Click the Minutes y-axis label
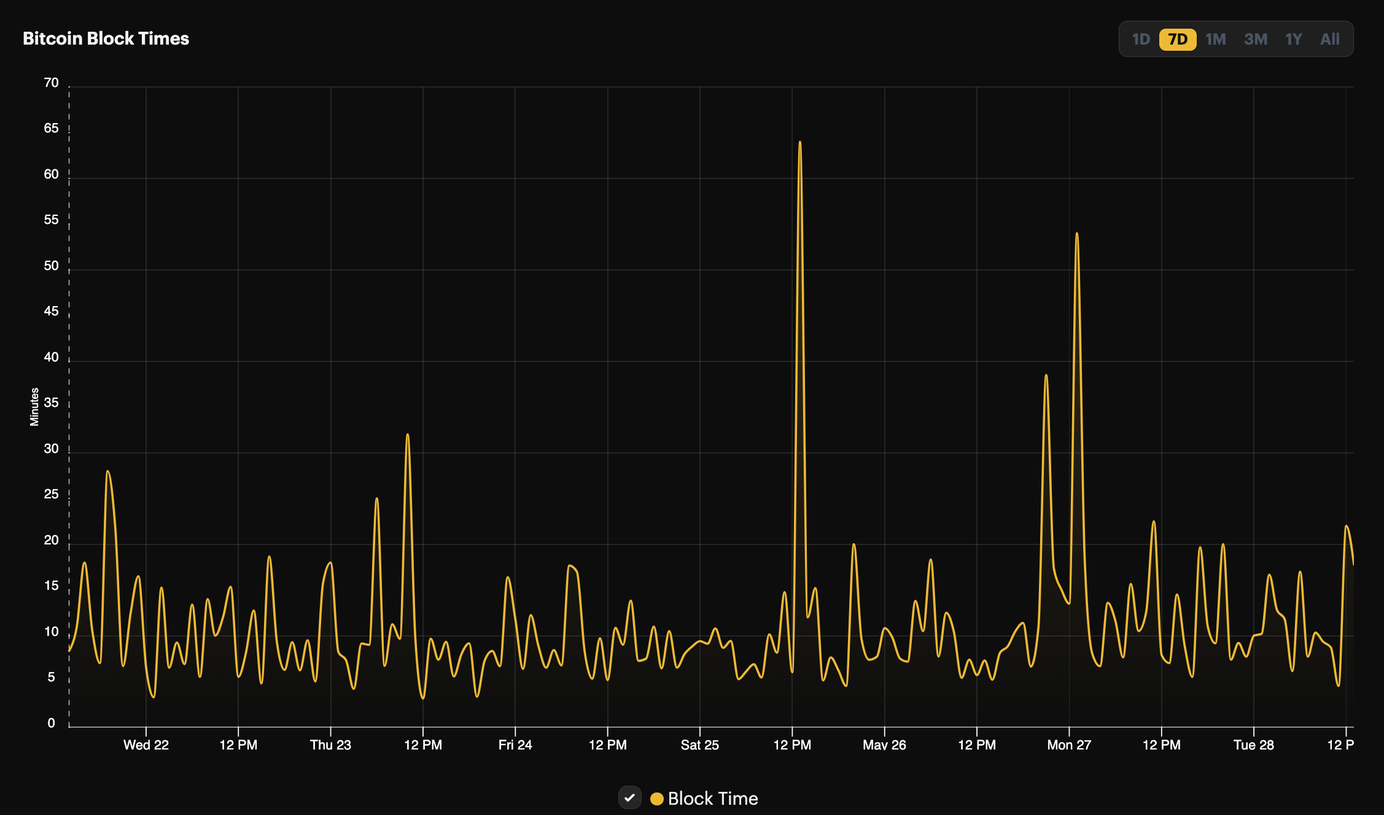Image resolution: width=1384 pixels, height=815 pixels. tap(34, 407)
